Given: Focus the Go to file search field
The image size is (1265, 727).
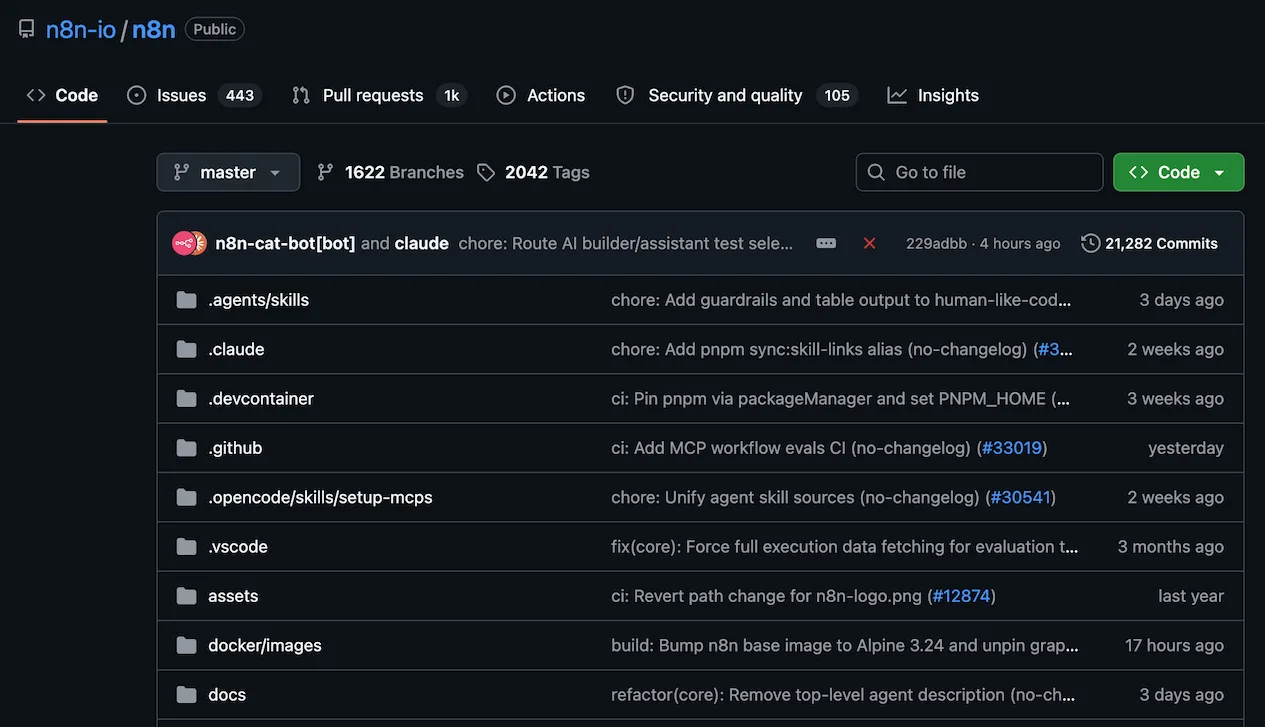Looking at the screenshot, I should click(x=979, y=172).
